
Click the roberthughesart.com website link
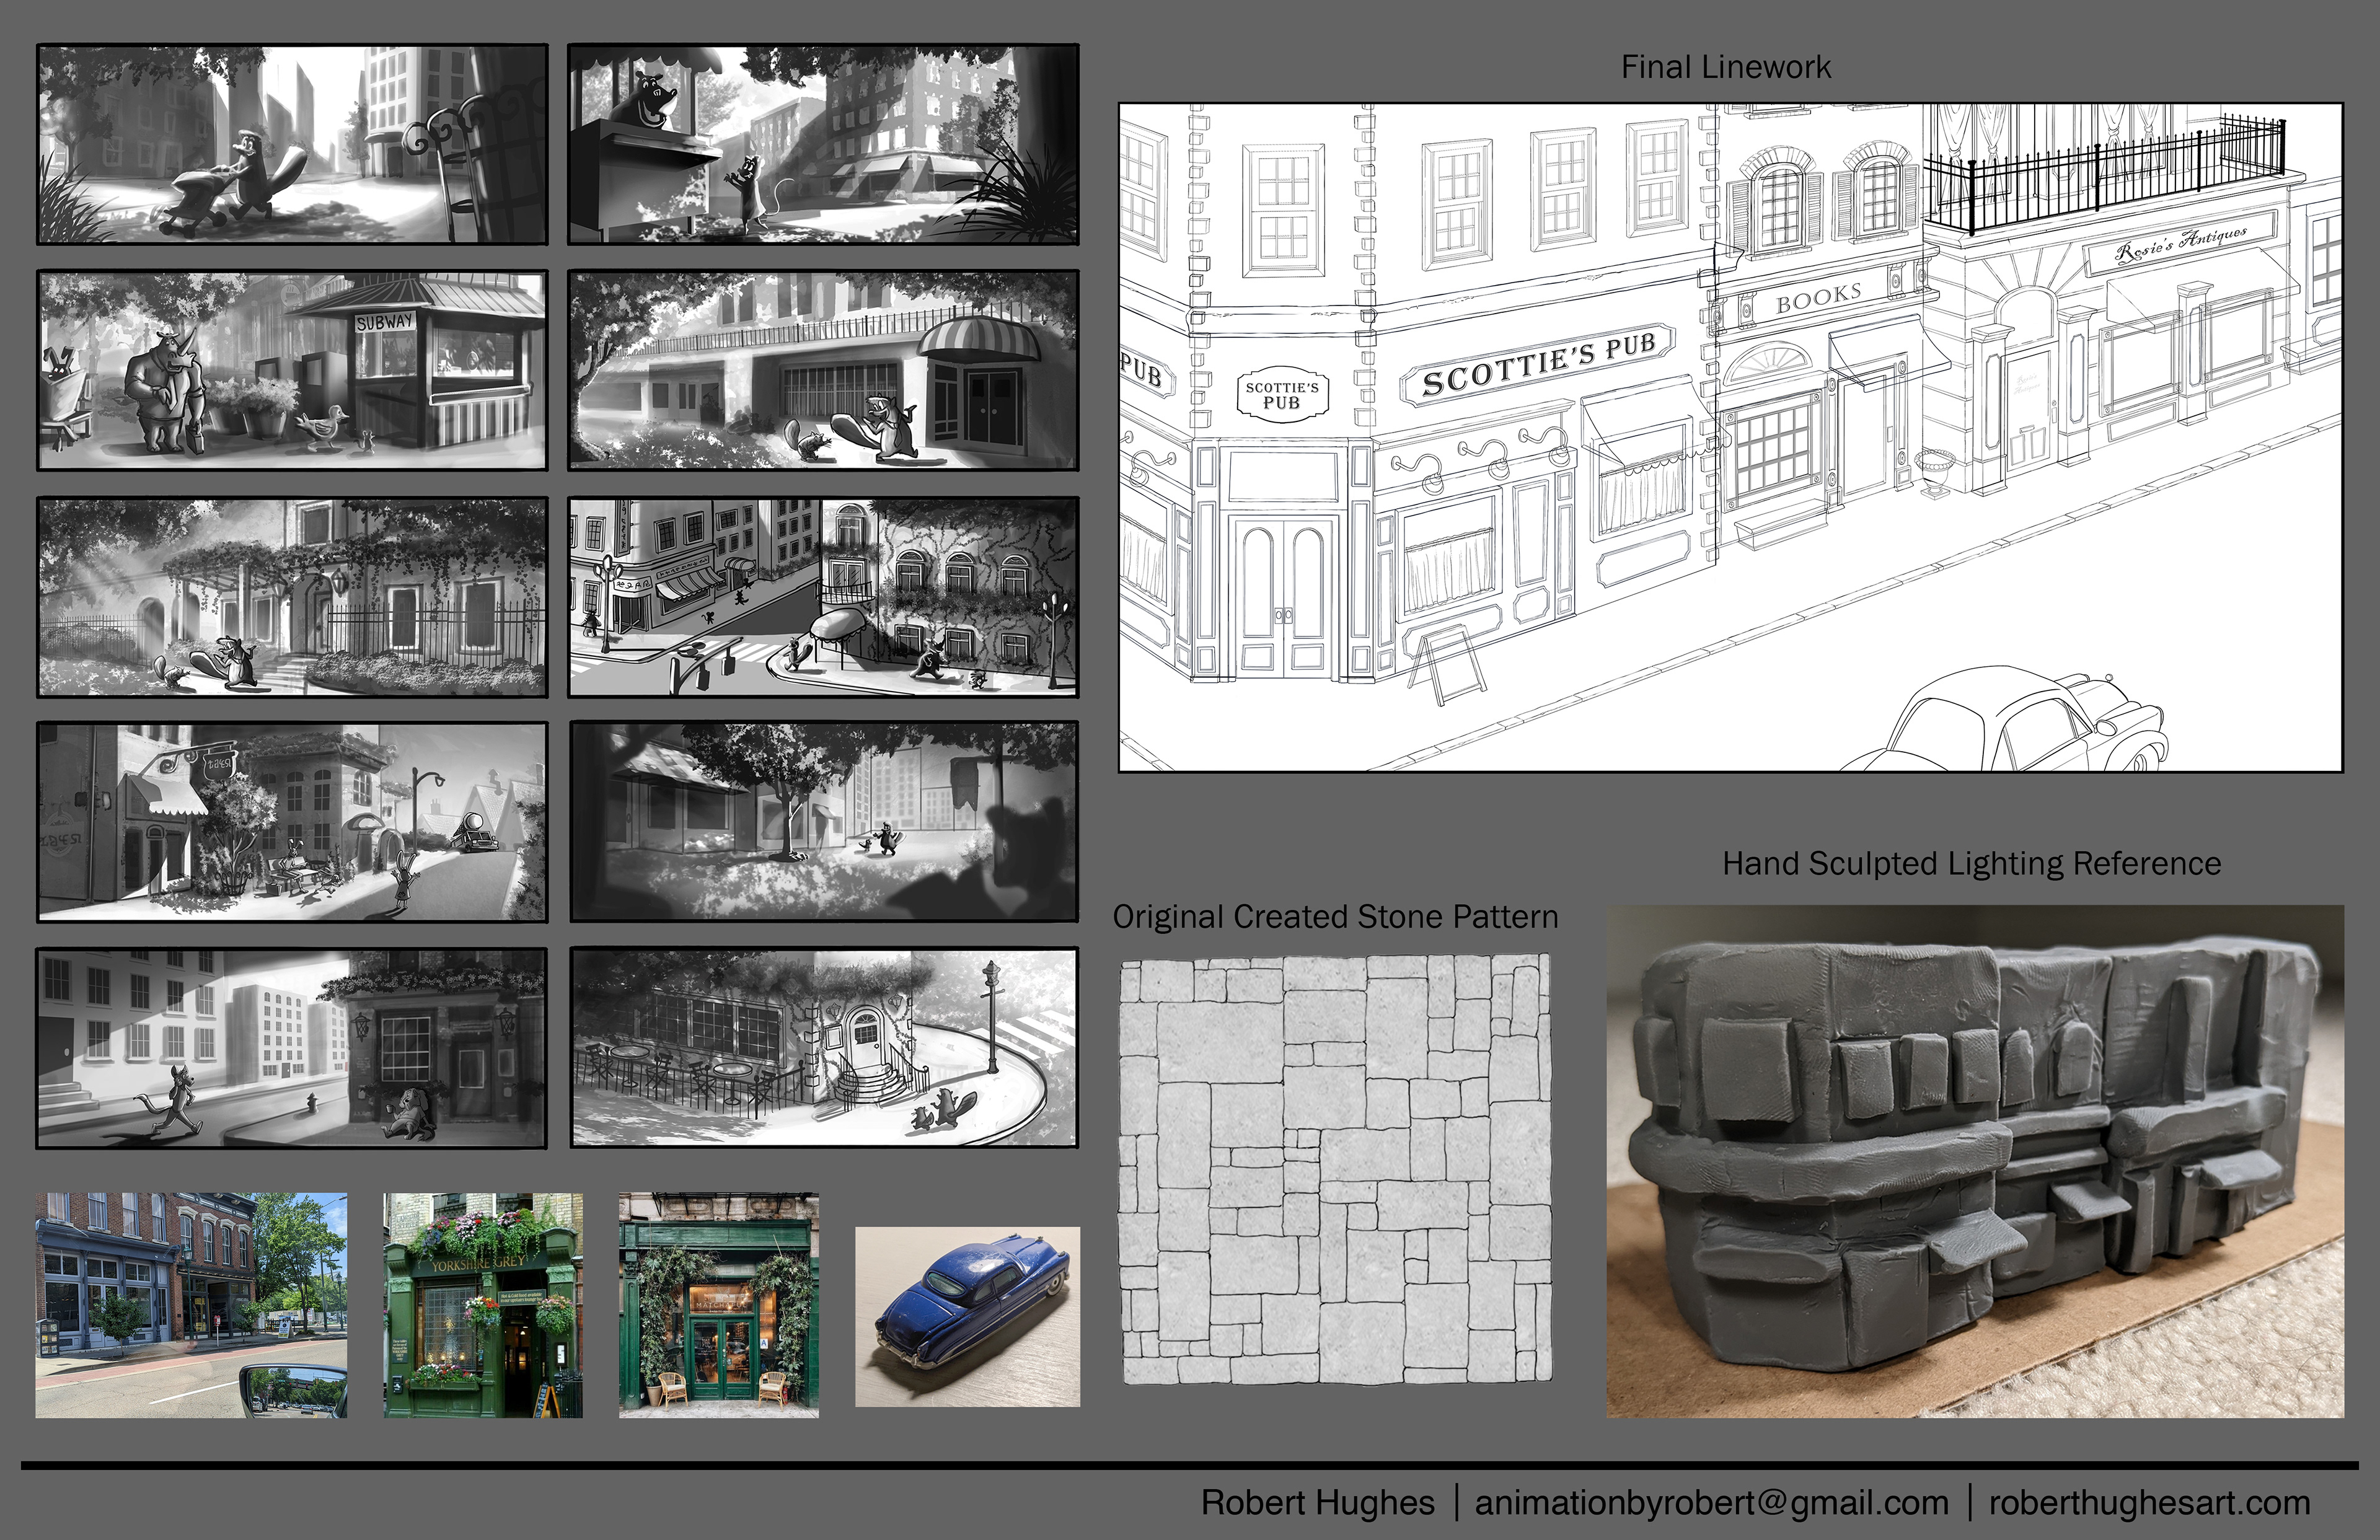pos(2149,1503)
